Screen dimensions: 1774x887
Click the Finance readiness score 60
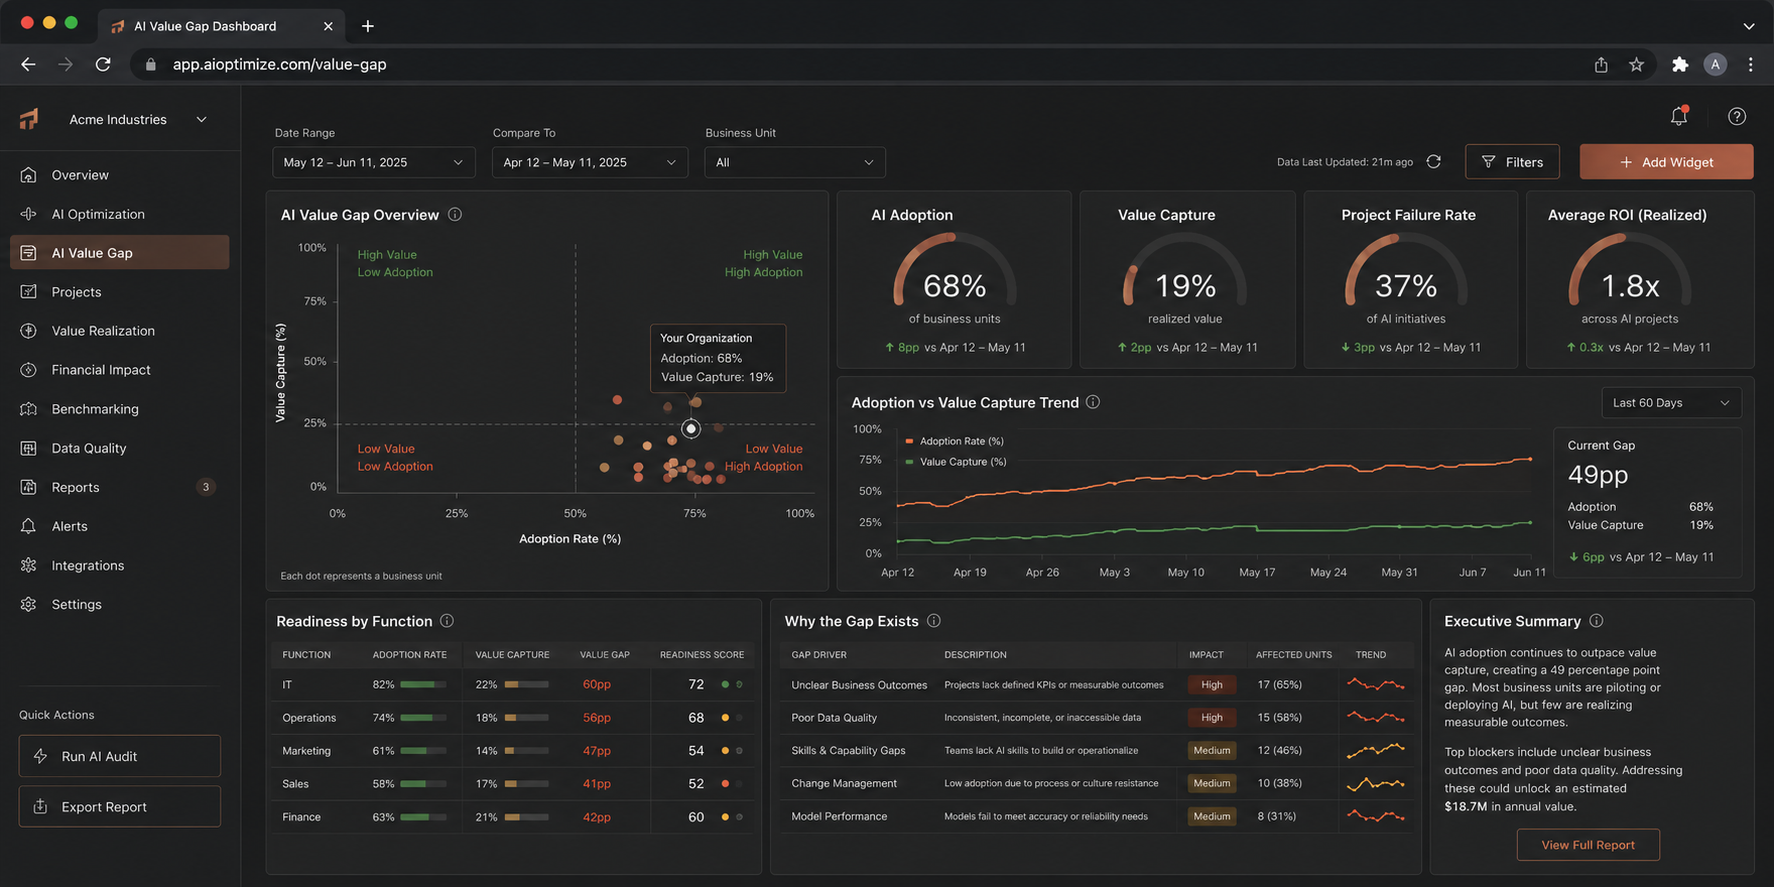point(696,817)
